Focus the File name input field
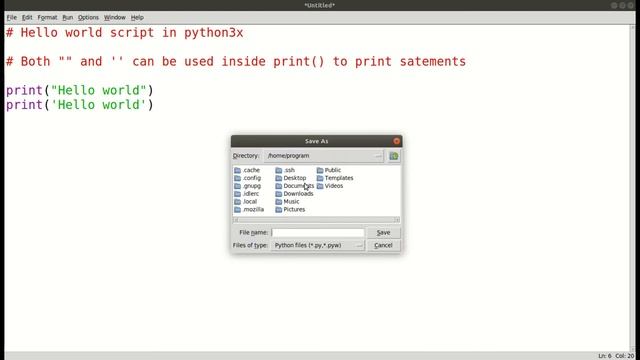 [x=318, y=233]
